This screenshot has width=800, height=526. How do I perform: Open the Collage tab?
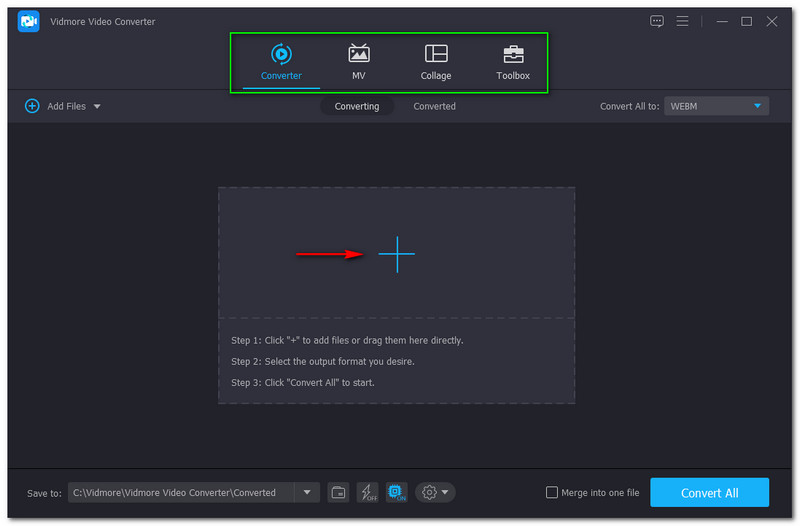pyautogui.click(x=436, y=62)
